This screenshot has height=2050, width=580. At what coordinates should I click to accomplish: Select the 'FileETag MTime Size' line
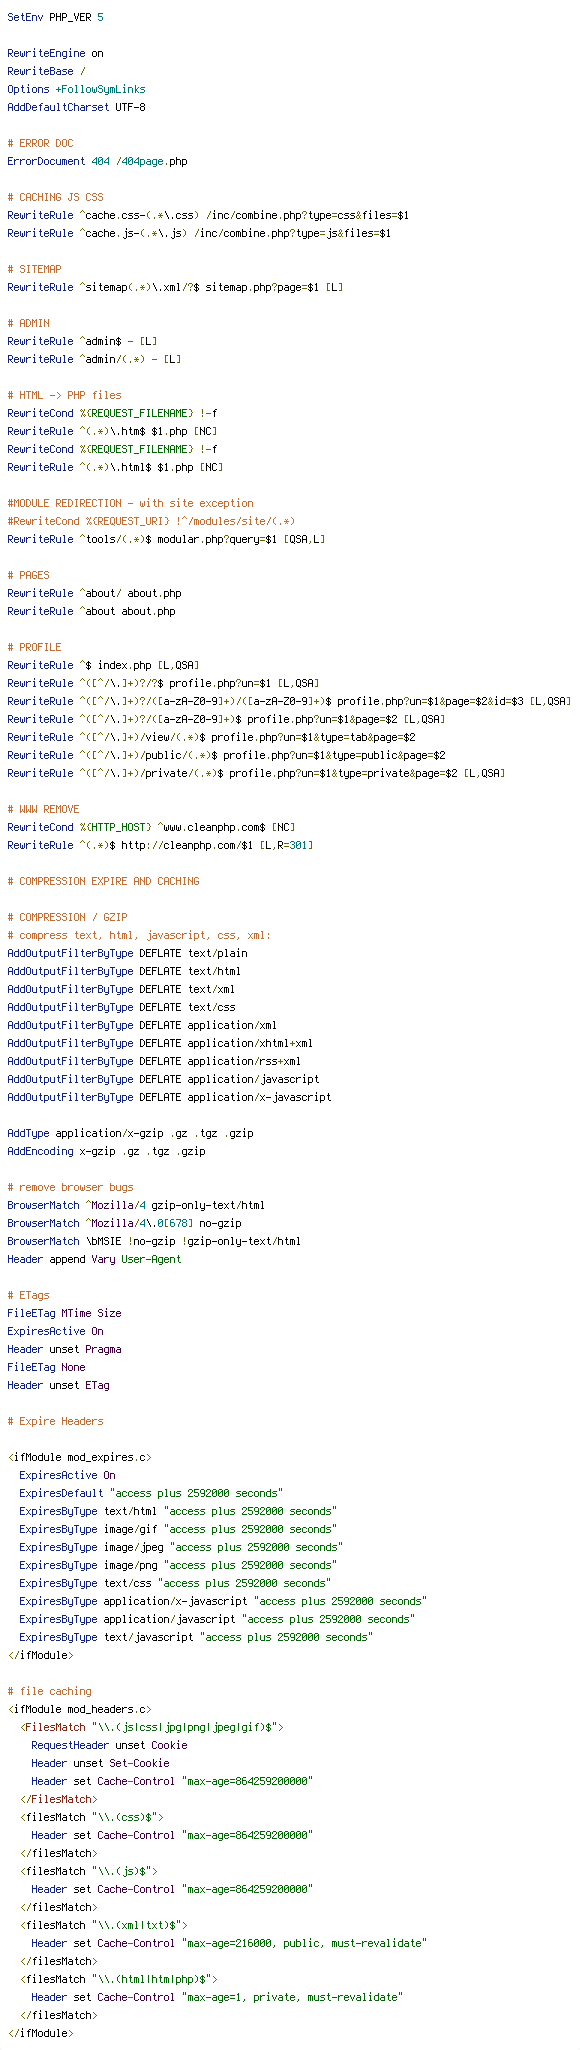pyautogui.click(x=64, y=1314)
